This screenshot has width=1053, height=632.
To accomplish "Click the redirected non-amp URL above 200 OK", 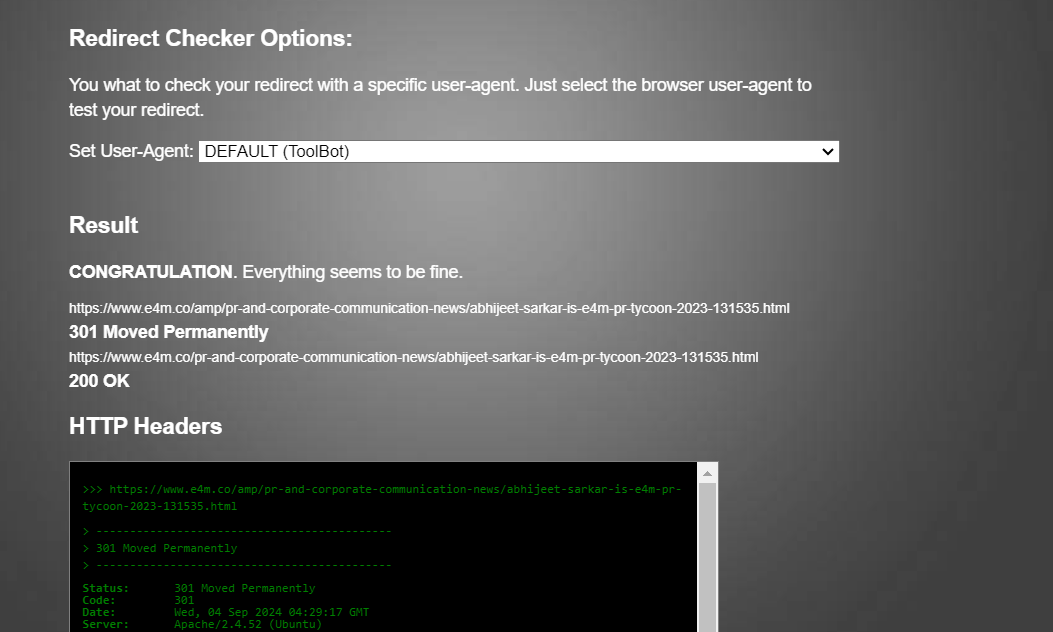I will [413, 357].
